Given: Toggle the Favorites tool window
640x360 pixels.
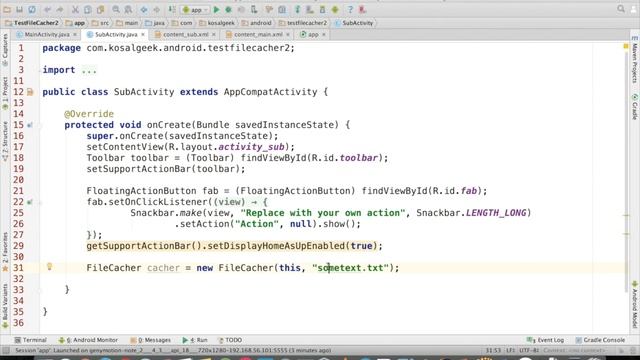Looking at the screenshot, I should tap(5, 251).
